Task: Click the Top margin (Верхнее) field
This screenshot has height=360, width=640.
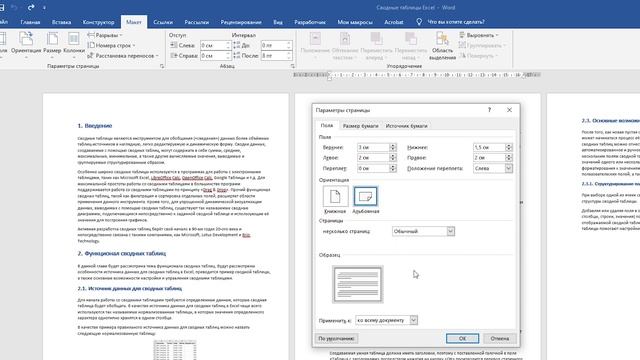Action: 373,147
